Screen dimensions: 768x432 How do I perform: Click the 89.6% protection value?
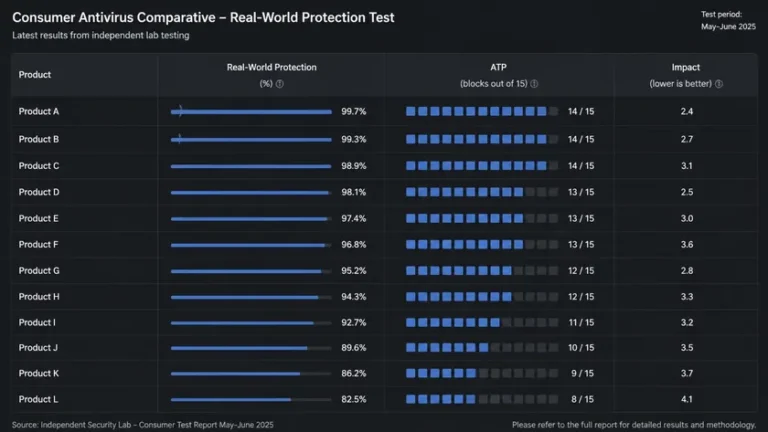pyautogui.click(x=354, y=348)
